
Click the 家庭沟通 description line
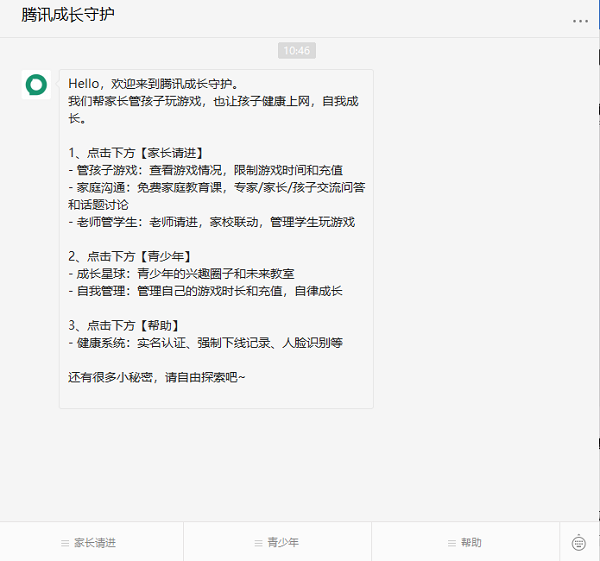click(x=216, y=187)
